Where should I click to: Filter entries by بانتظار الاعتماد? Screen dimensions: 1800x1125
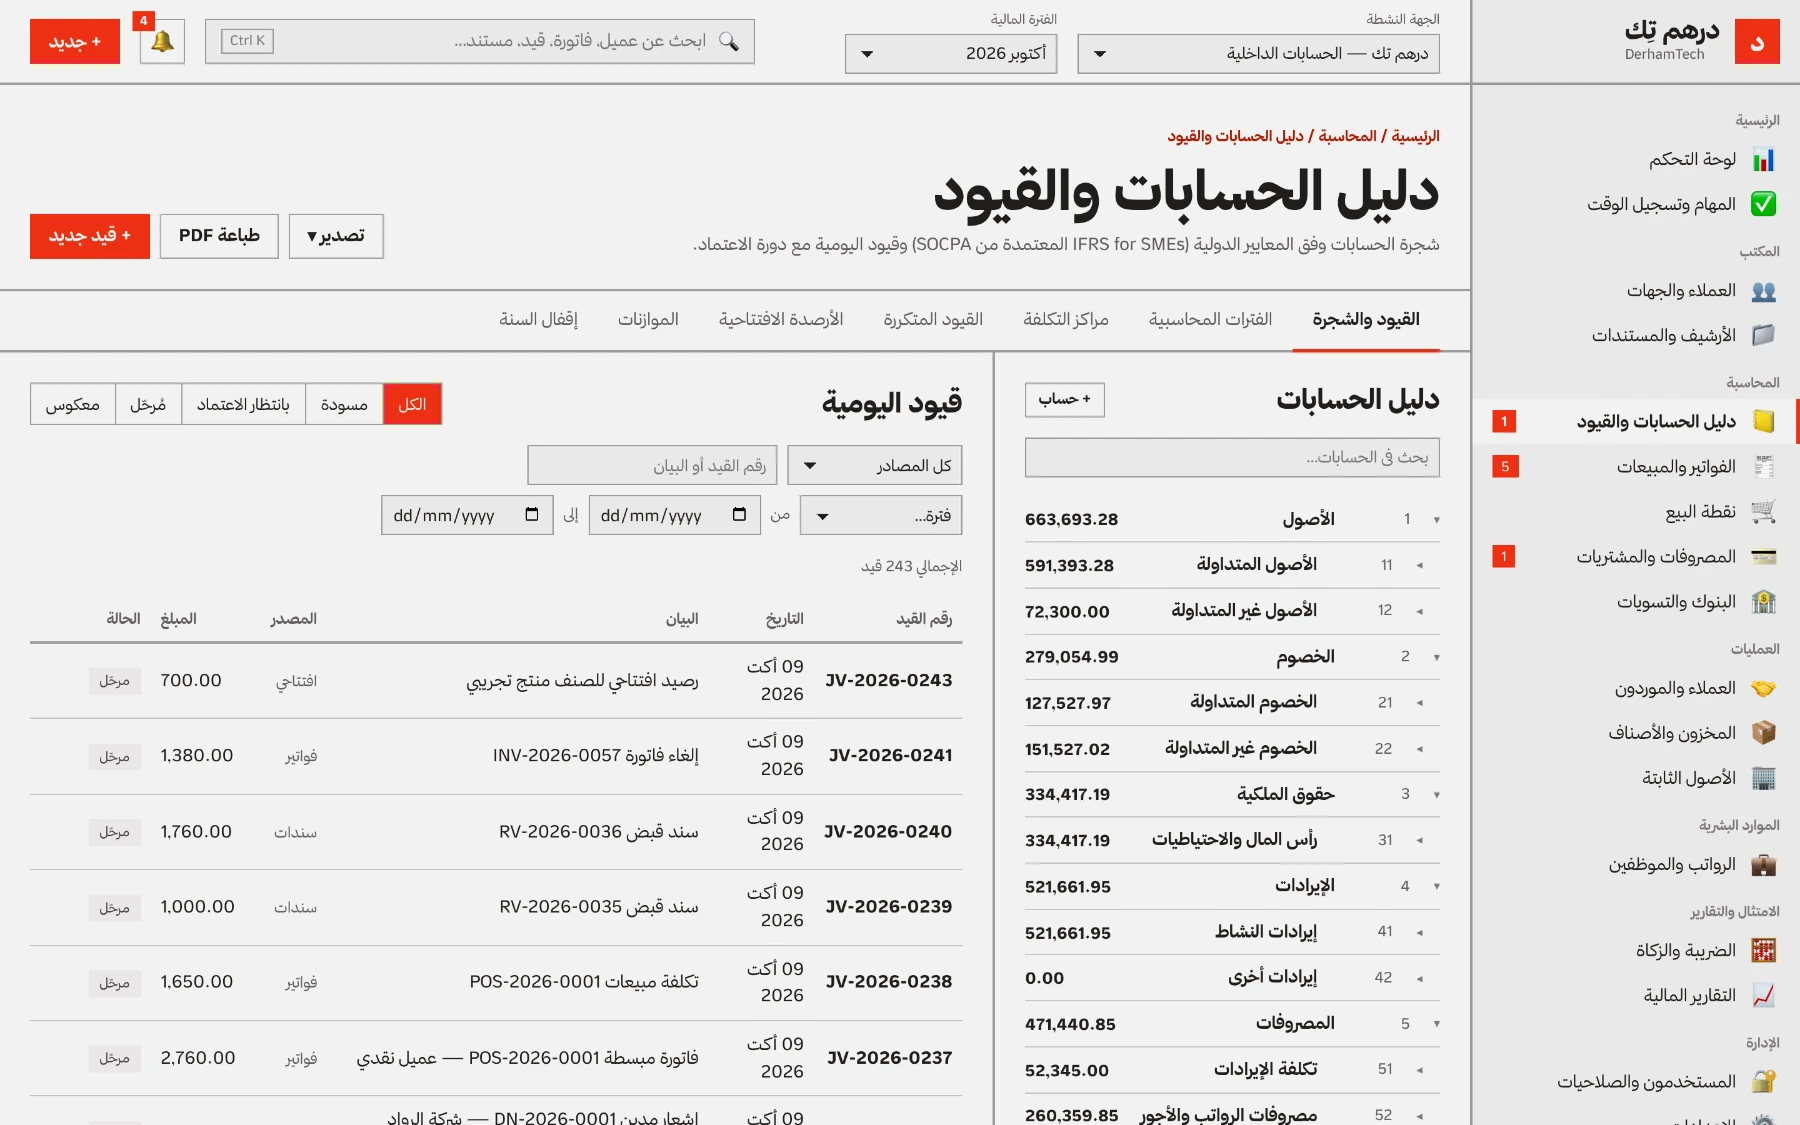243,404
